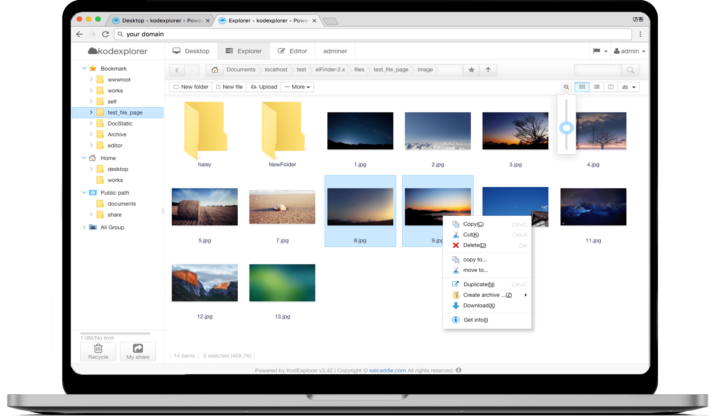The image size is (715, 417).
Task: Click the storage usage progress bar
Action: (x=115, y=334)
